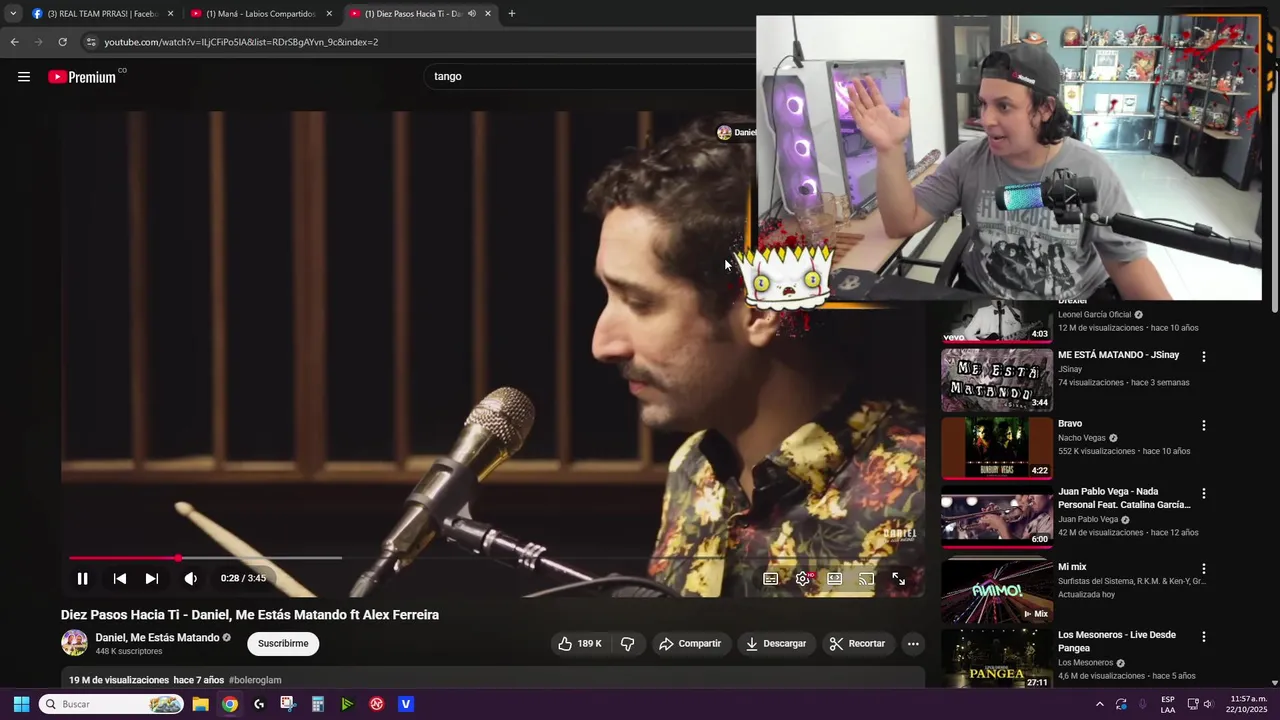1280x720 pixels.
Task: Switch to the REAL TEAM PRRAS Facebook tab
Action: 102,14
